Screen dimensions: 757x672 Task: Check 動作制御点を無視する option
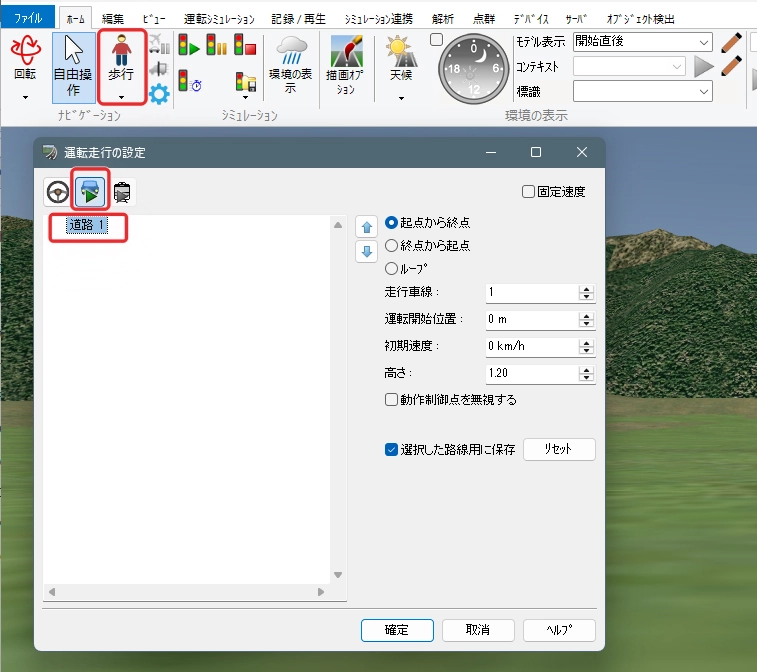pyautogui.click(x=392, y=400)
